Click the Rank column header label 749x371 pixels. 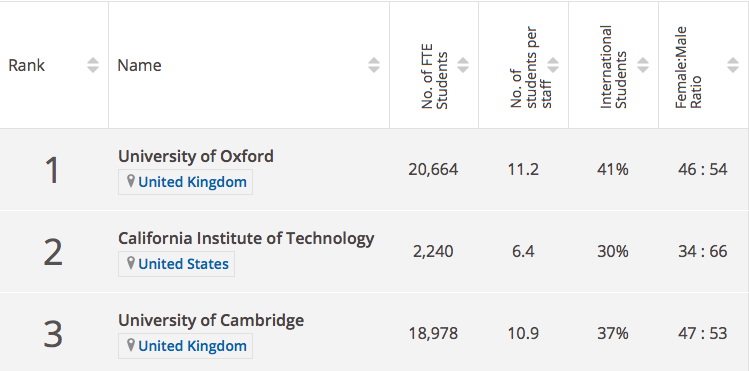point(26,65)
